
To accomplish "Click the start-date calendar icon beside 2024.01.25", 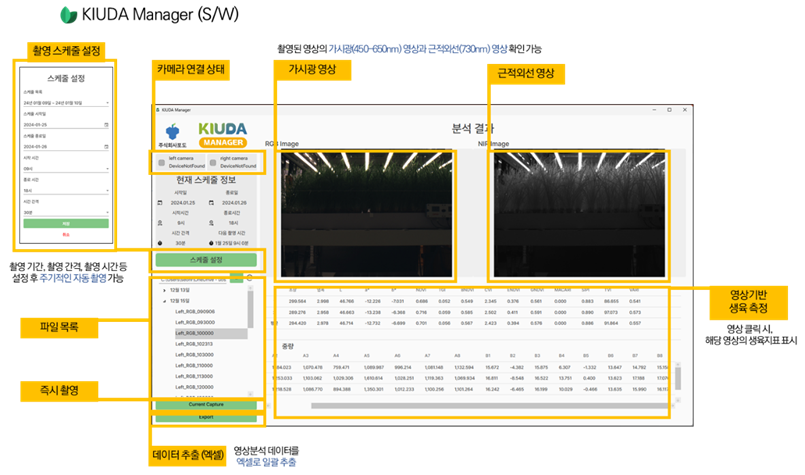I will [x=160, y=203].
